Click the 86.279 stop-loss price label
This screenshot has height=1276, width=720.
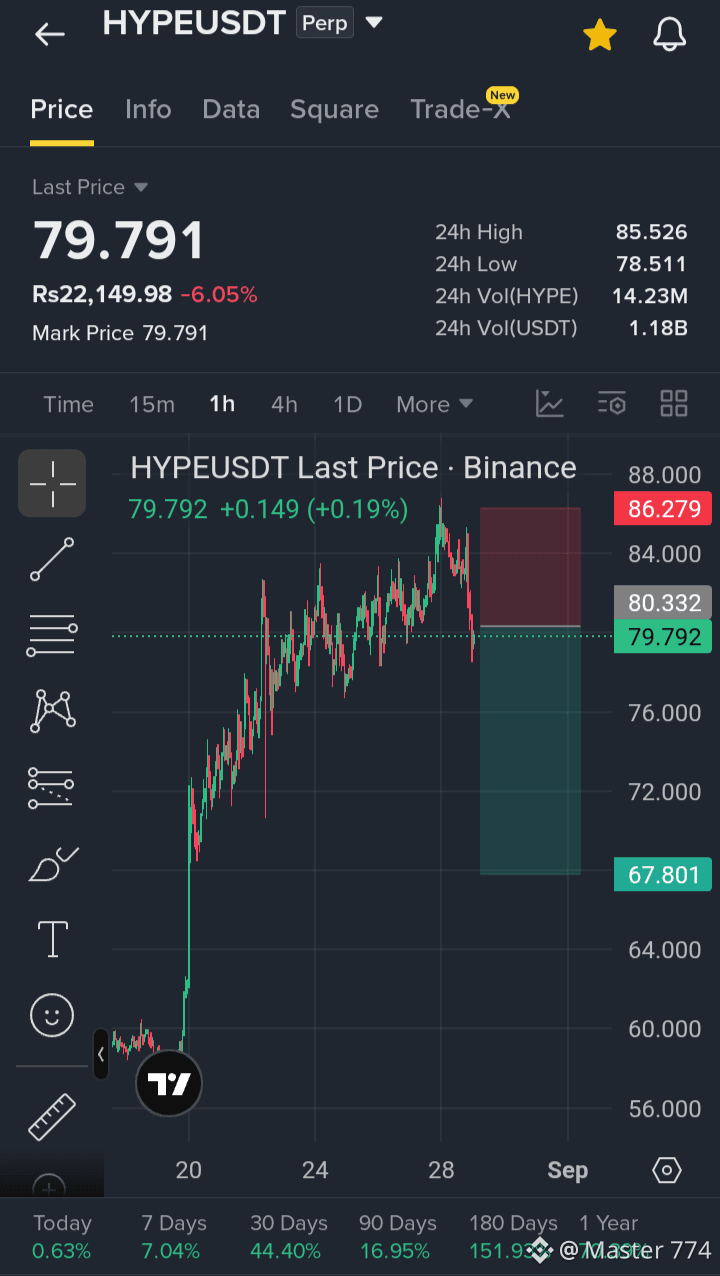pos(663,509)
